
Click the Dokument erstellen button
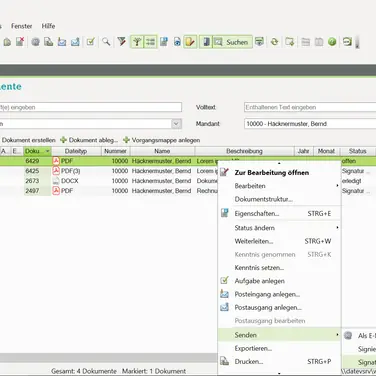point(29,140)
